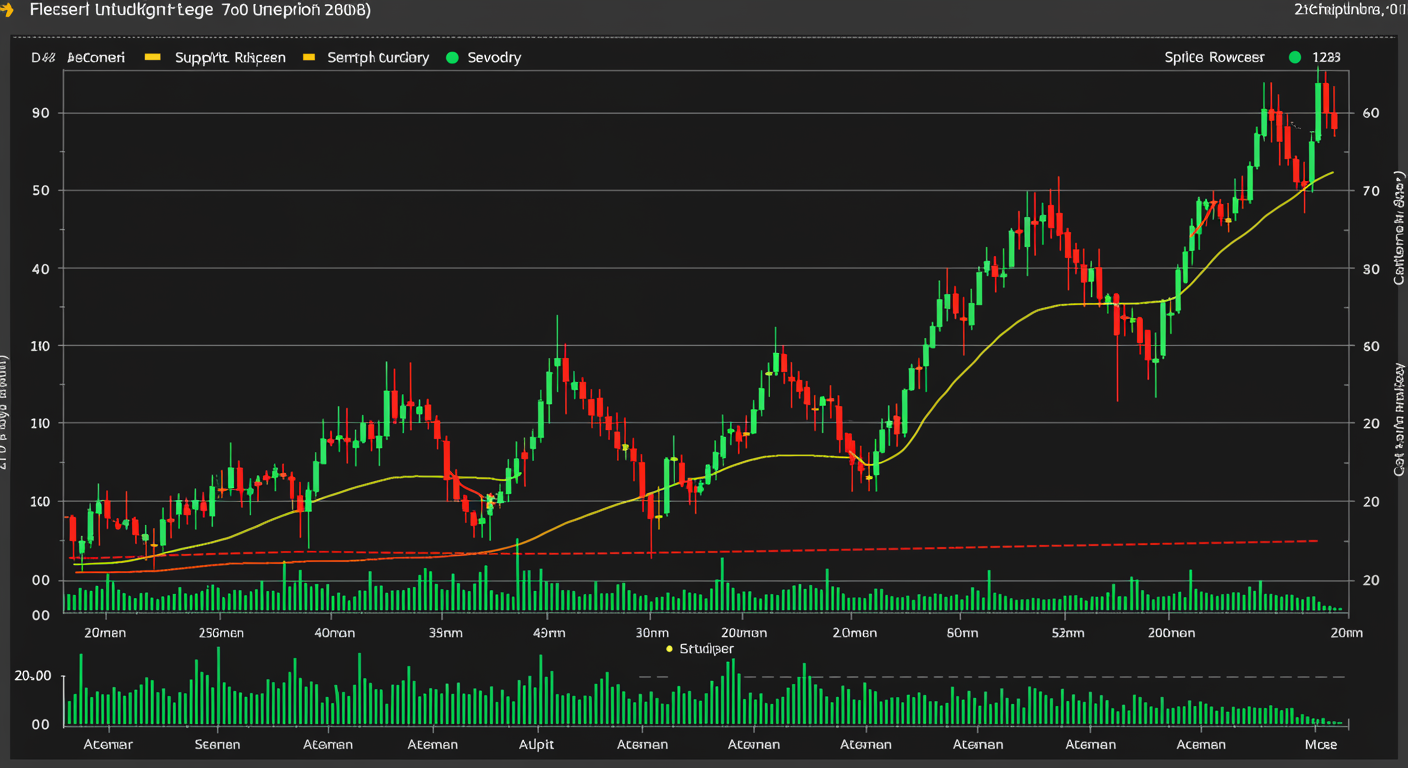Open the Splice Rowceer indicator label
The width and height of the screenshot is (1408, 768).
point(1214,58)
